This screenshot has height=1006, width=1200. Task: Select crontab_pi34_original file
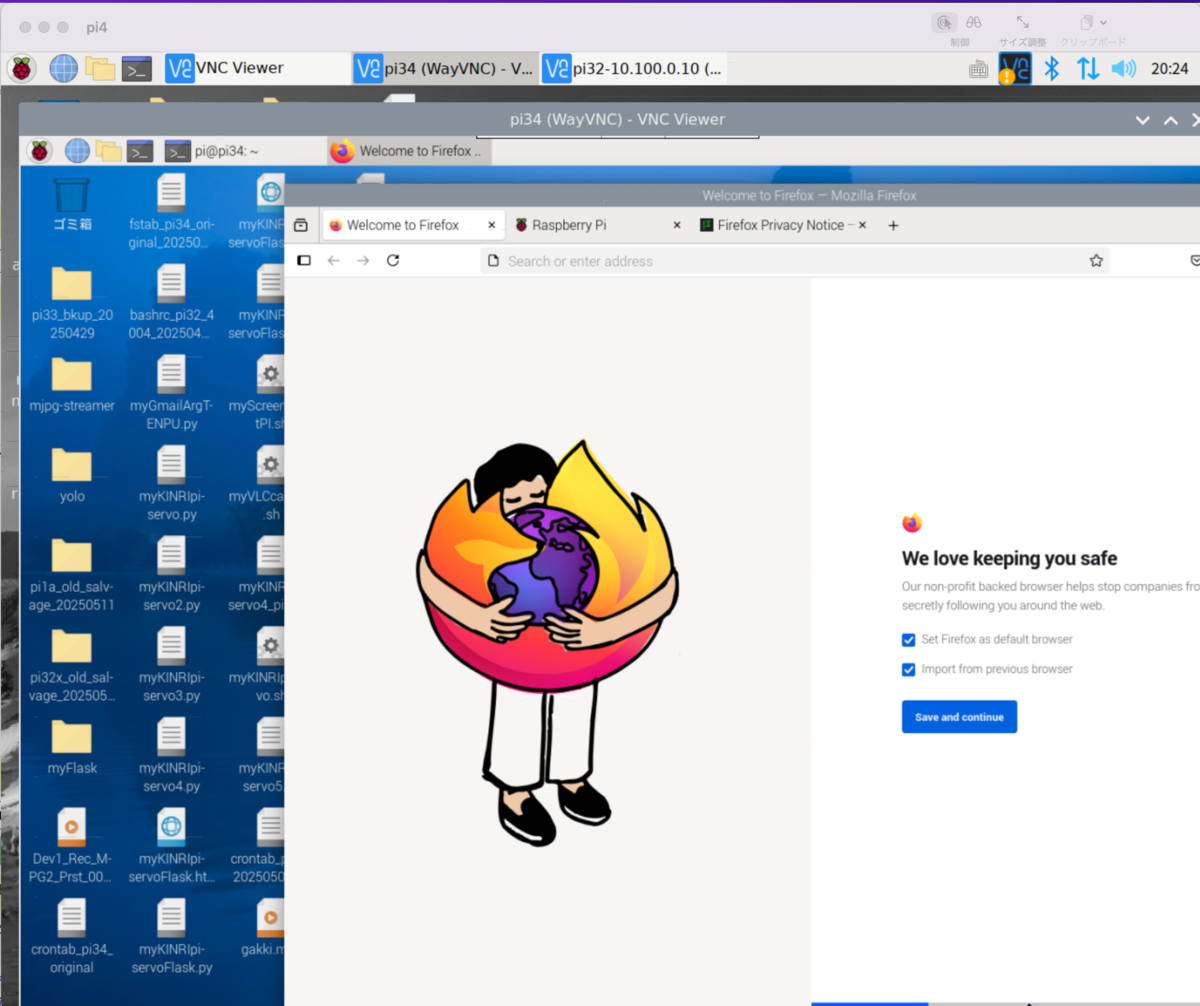point(72,937)
